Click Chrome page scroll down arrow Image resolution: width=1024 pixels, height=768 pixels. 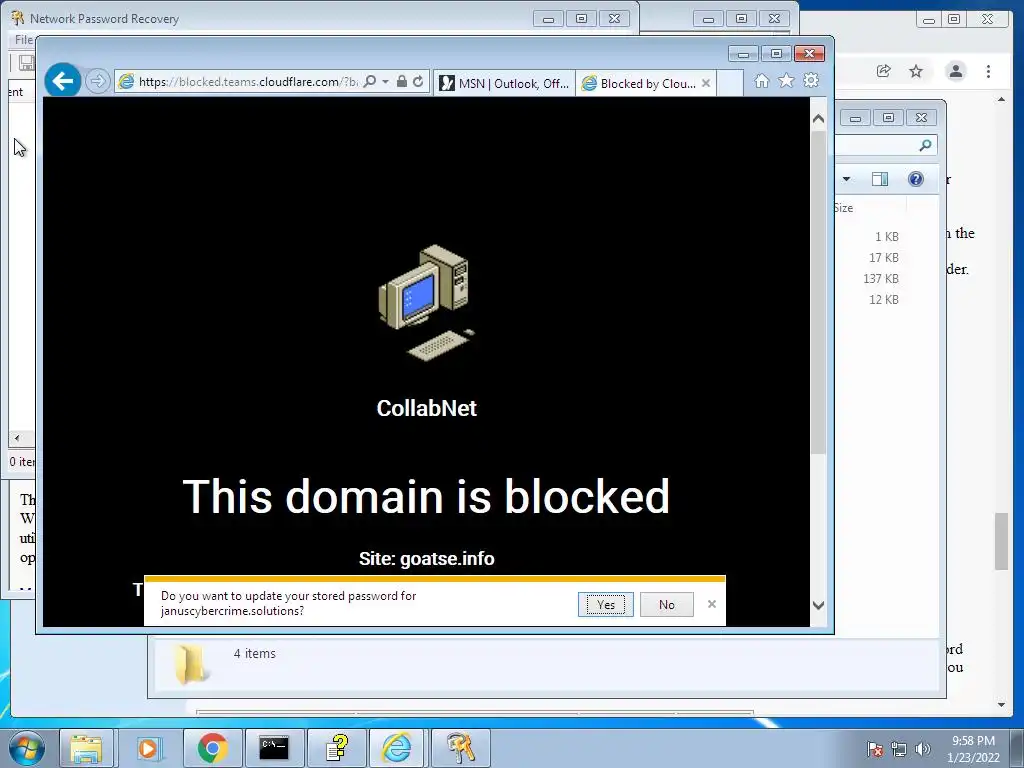point(1002,704)
